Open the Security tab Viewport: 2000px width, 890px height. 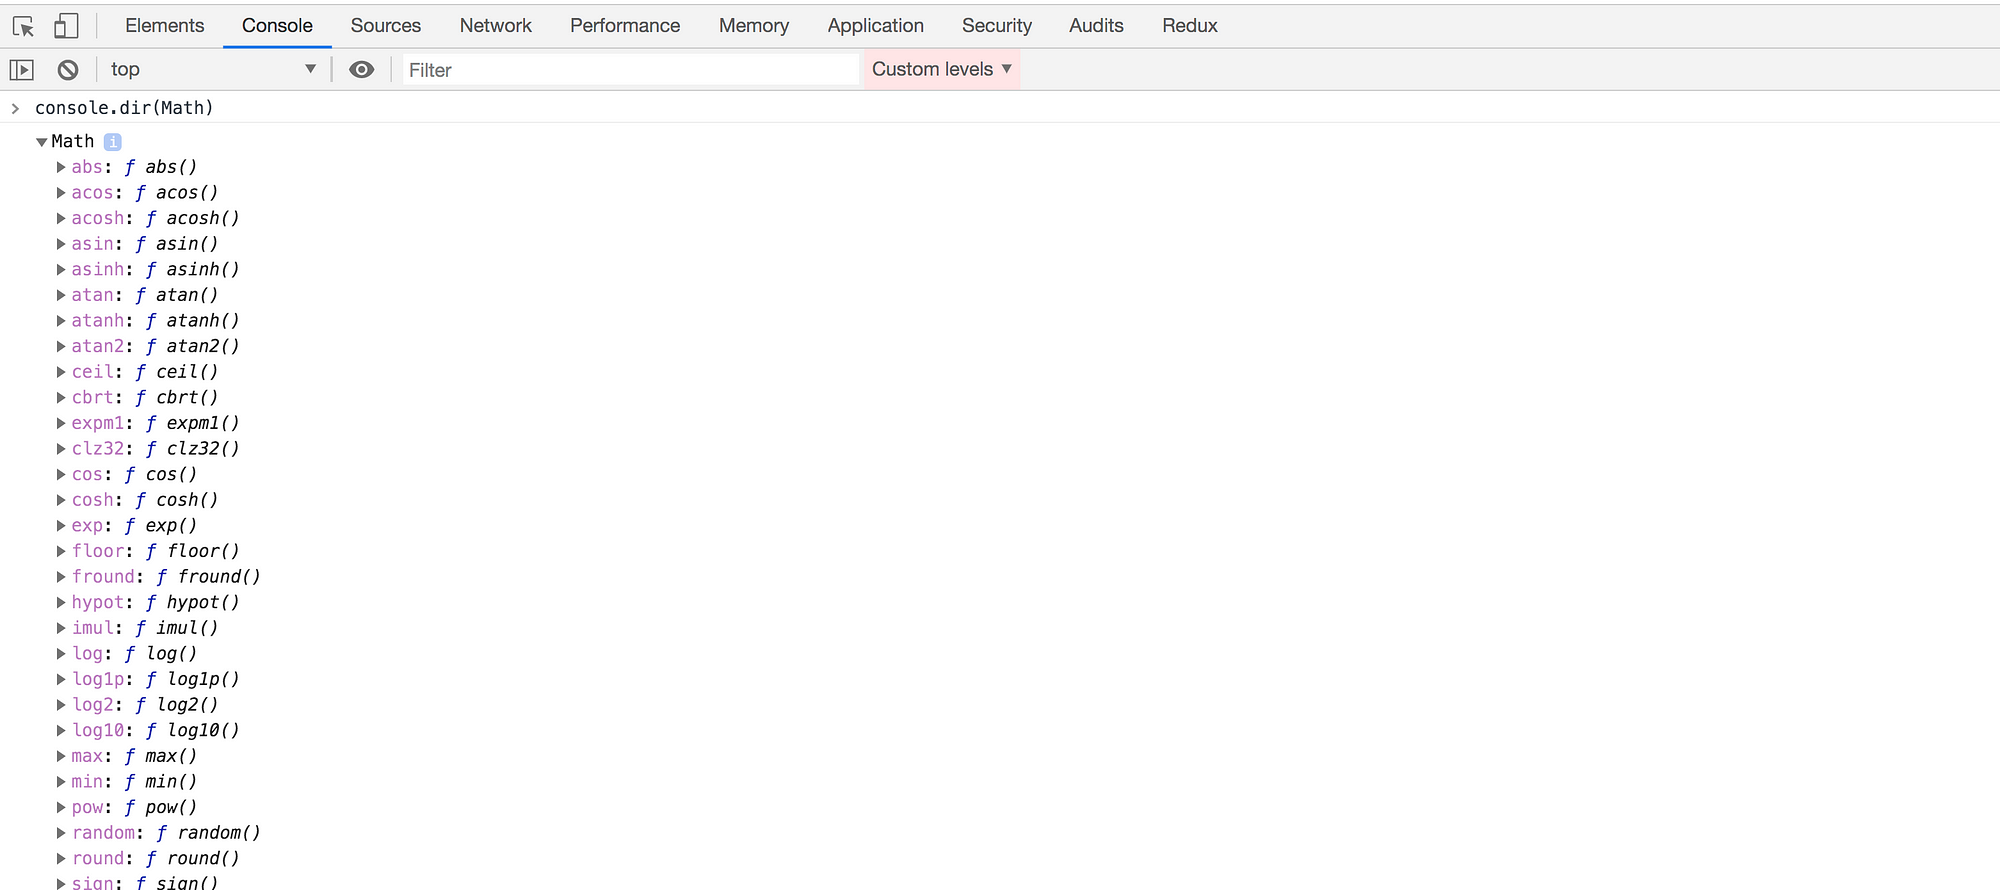click(x=997, y=26)
